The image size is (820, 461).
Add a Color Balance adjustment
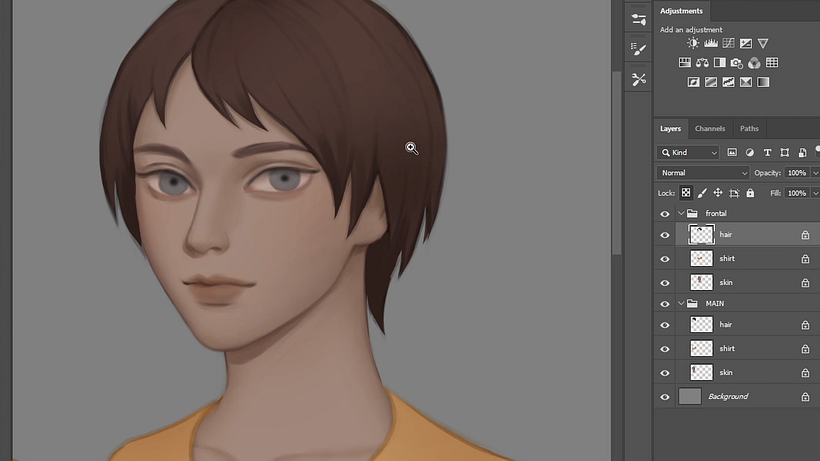[x=702, y=63]
